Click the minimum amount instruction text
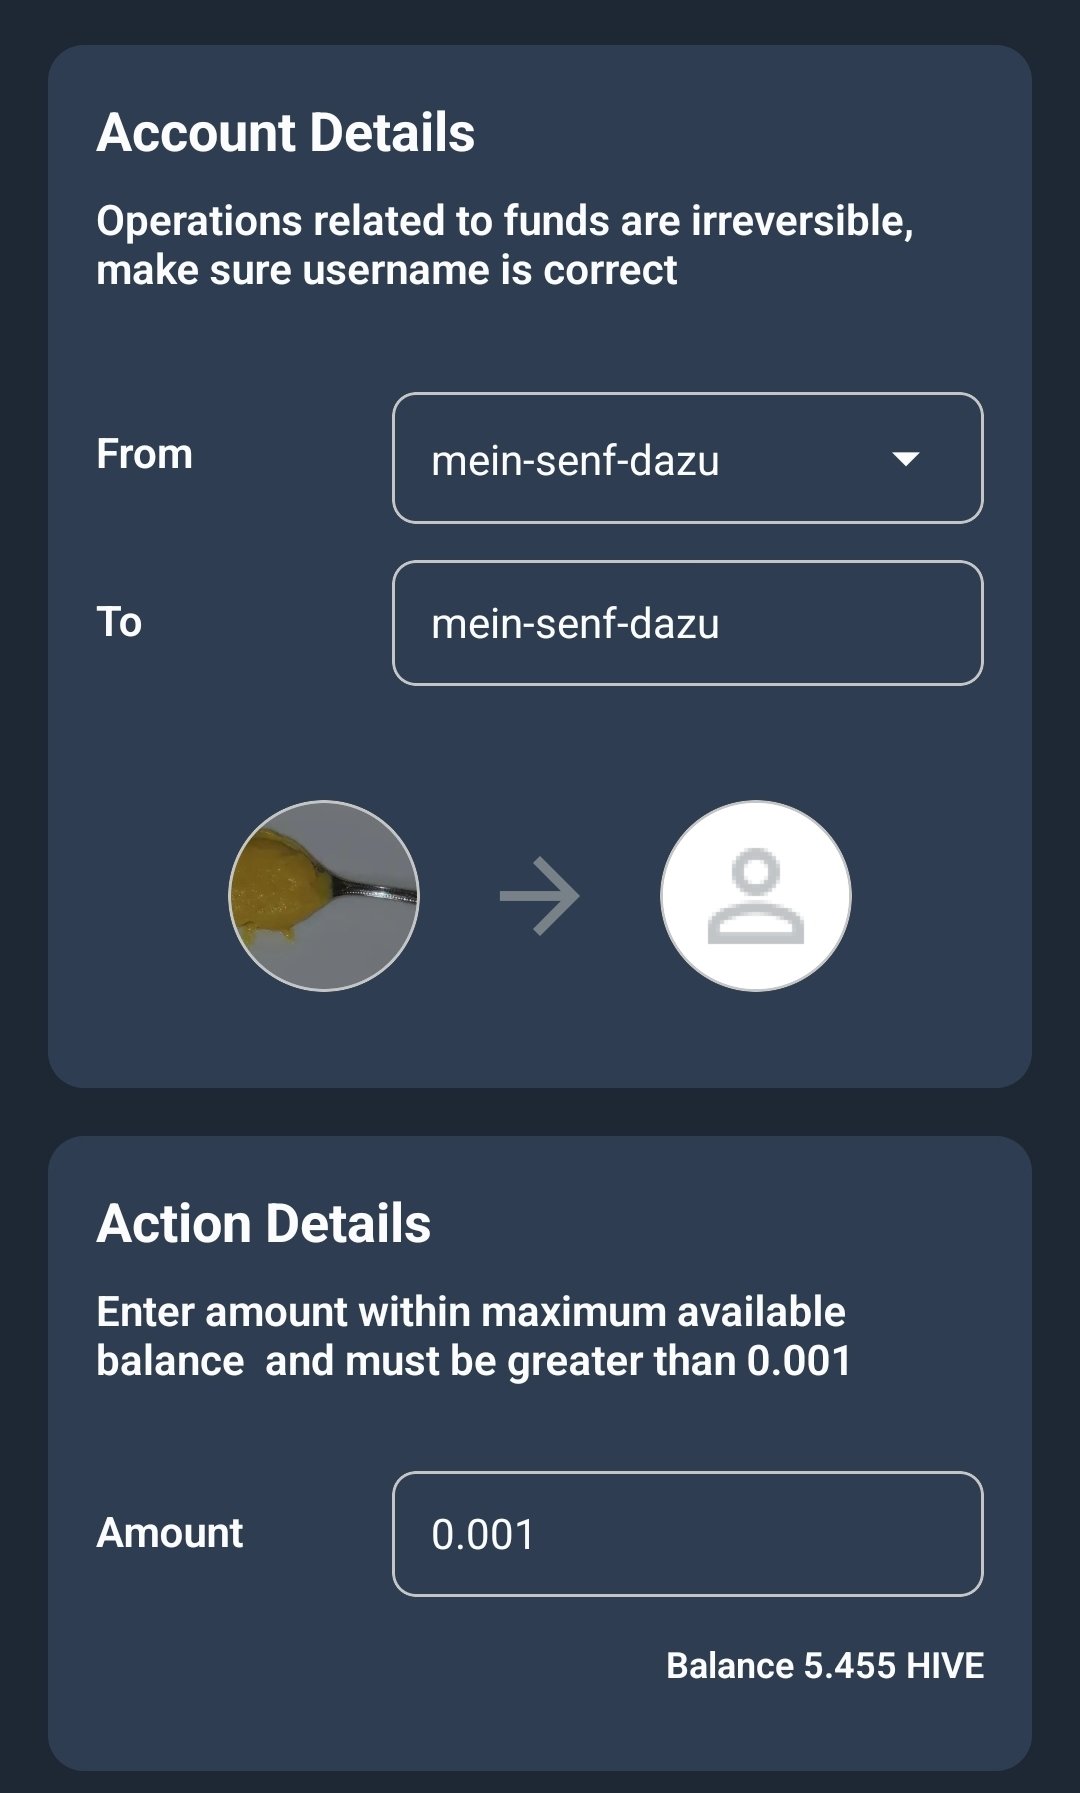The height and width of the screenshot is (1793, 1080). [x=473, y=1336]
